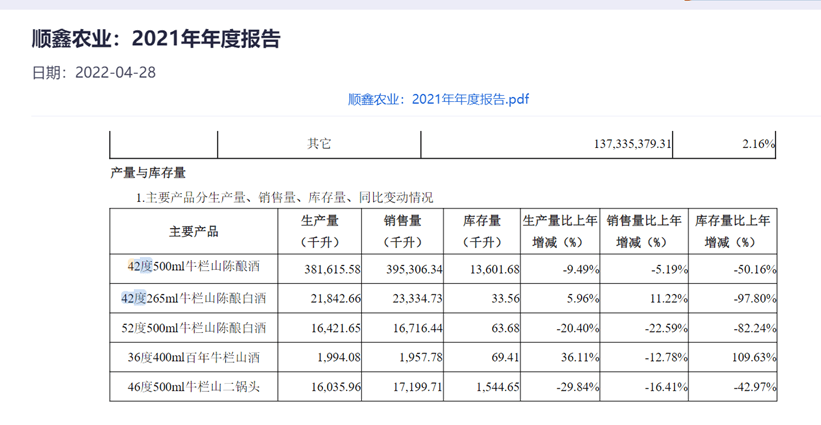
Task: Select the 52度500ml牛栏山陈酿白酒 product cell
Action: (x=194, y=328)
